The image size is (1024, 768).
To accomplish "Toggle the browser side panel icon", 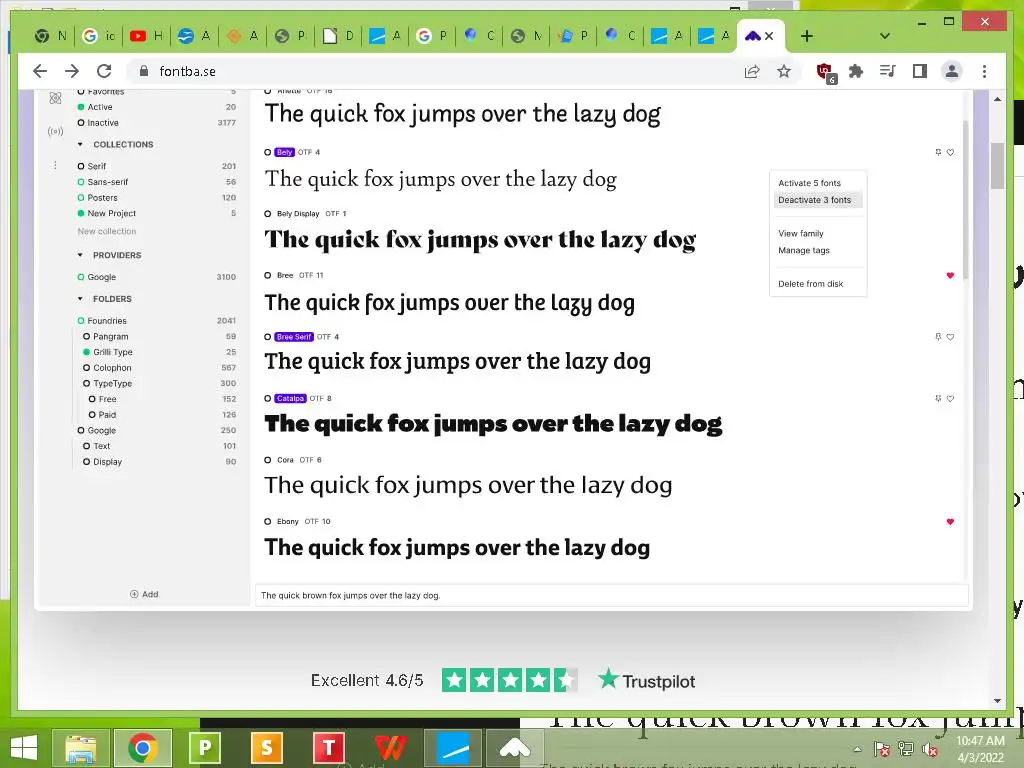I will point(920,71).
